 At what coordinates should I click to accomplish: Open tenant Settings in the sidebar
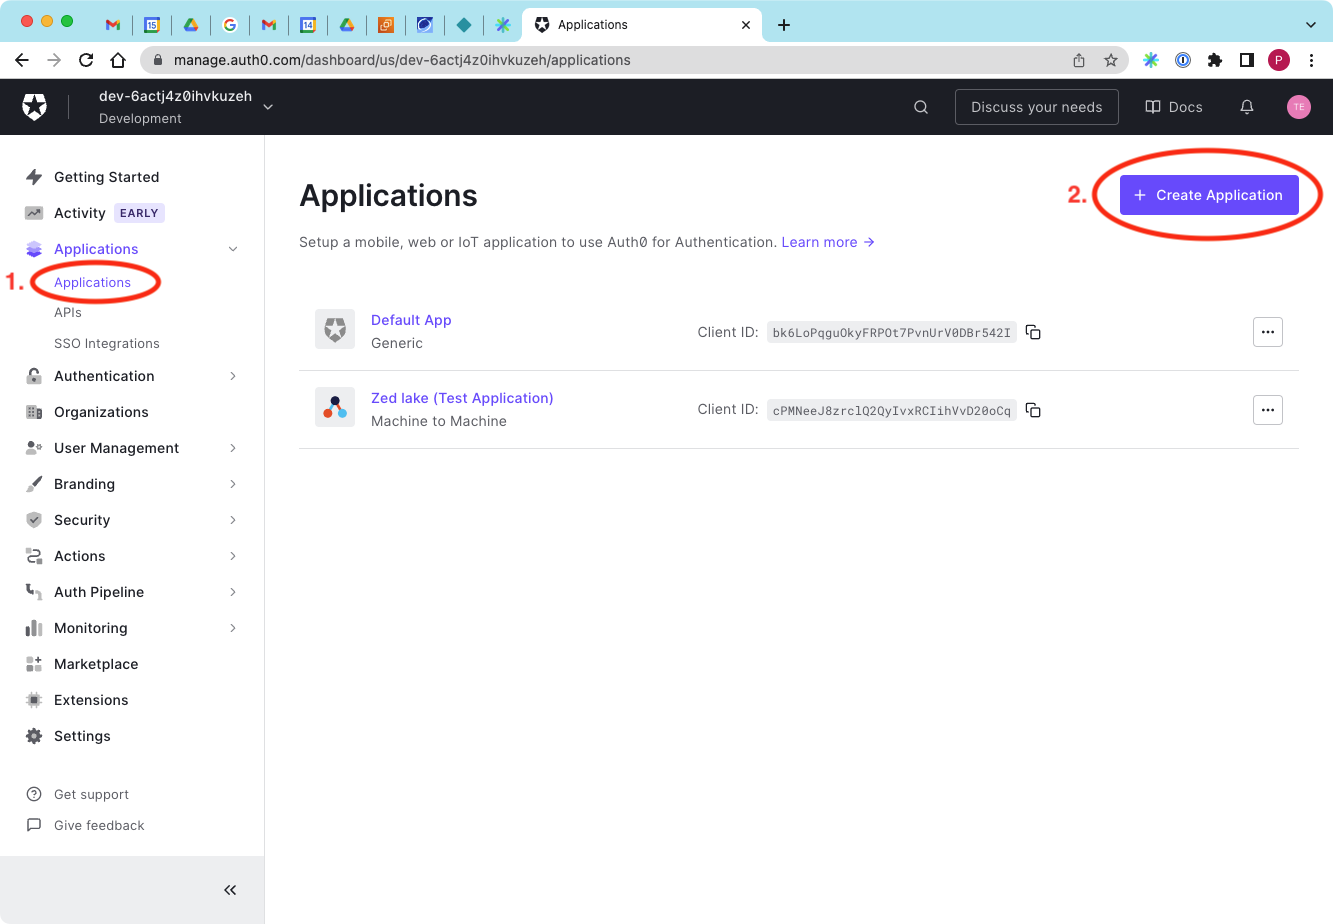click(82, 736)
